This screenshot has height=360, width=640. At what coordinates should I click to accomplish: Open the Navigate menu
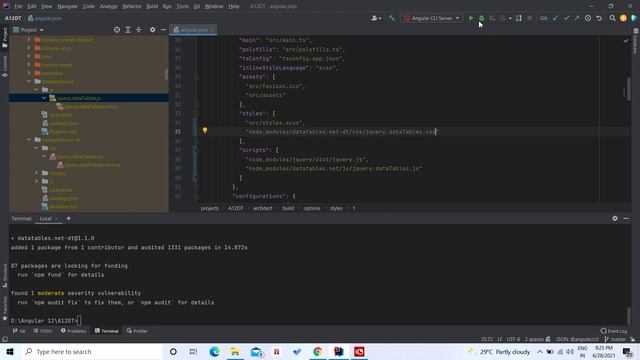tap(67, 6)
